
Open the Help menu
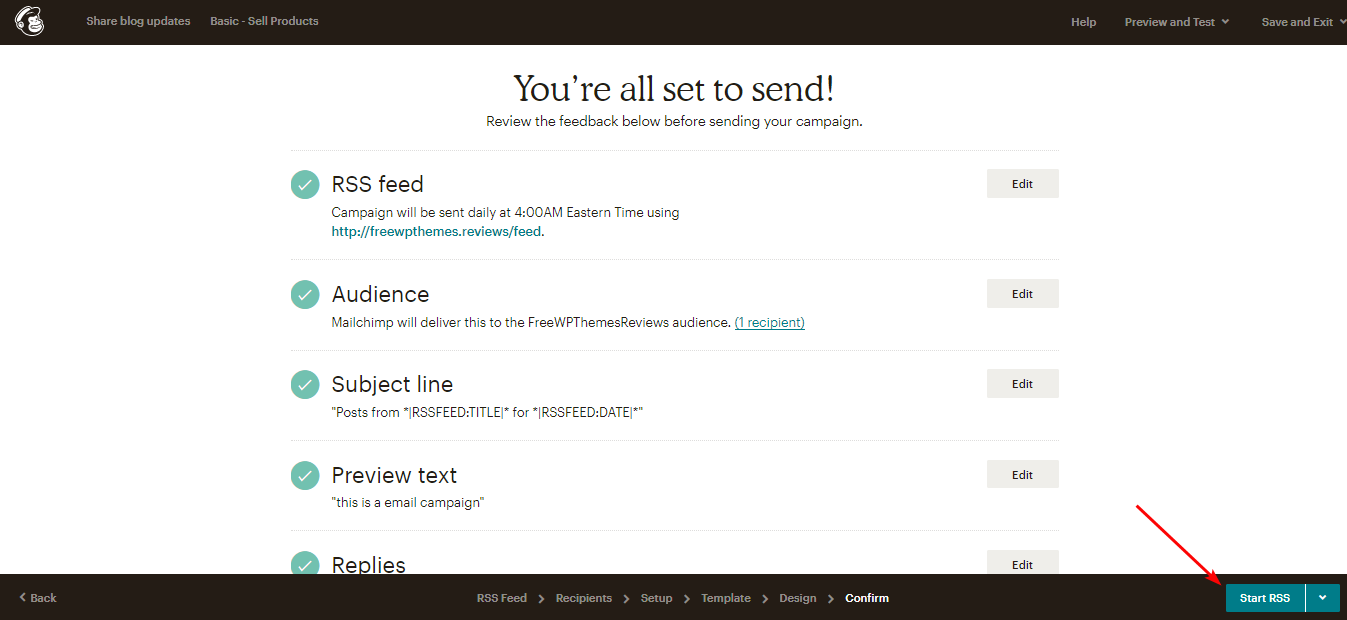pyautogui.click(x=1083, y=22)
